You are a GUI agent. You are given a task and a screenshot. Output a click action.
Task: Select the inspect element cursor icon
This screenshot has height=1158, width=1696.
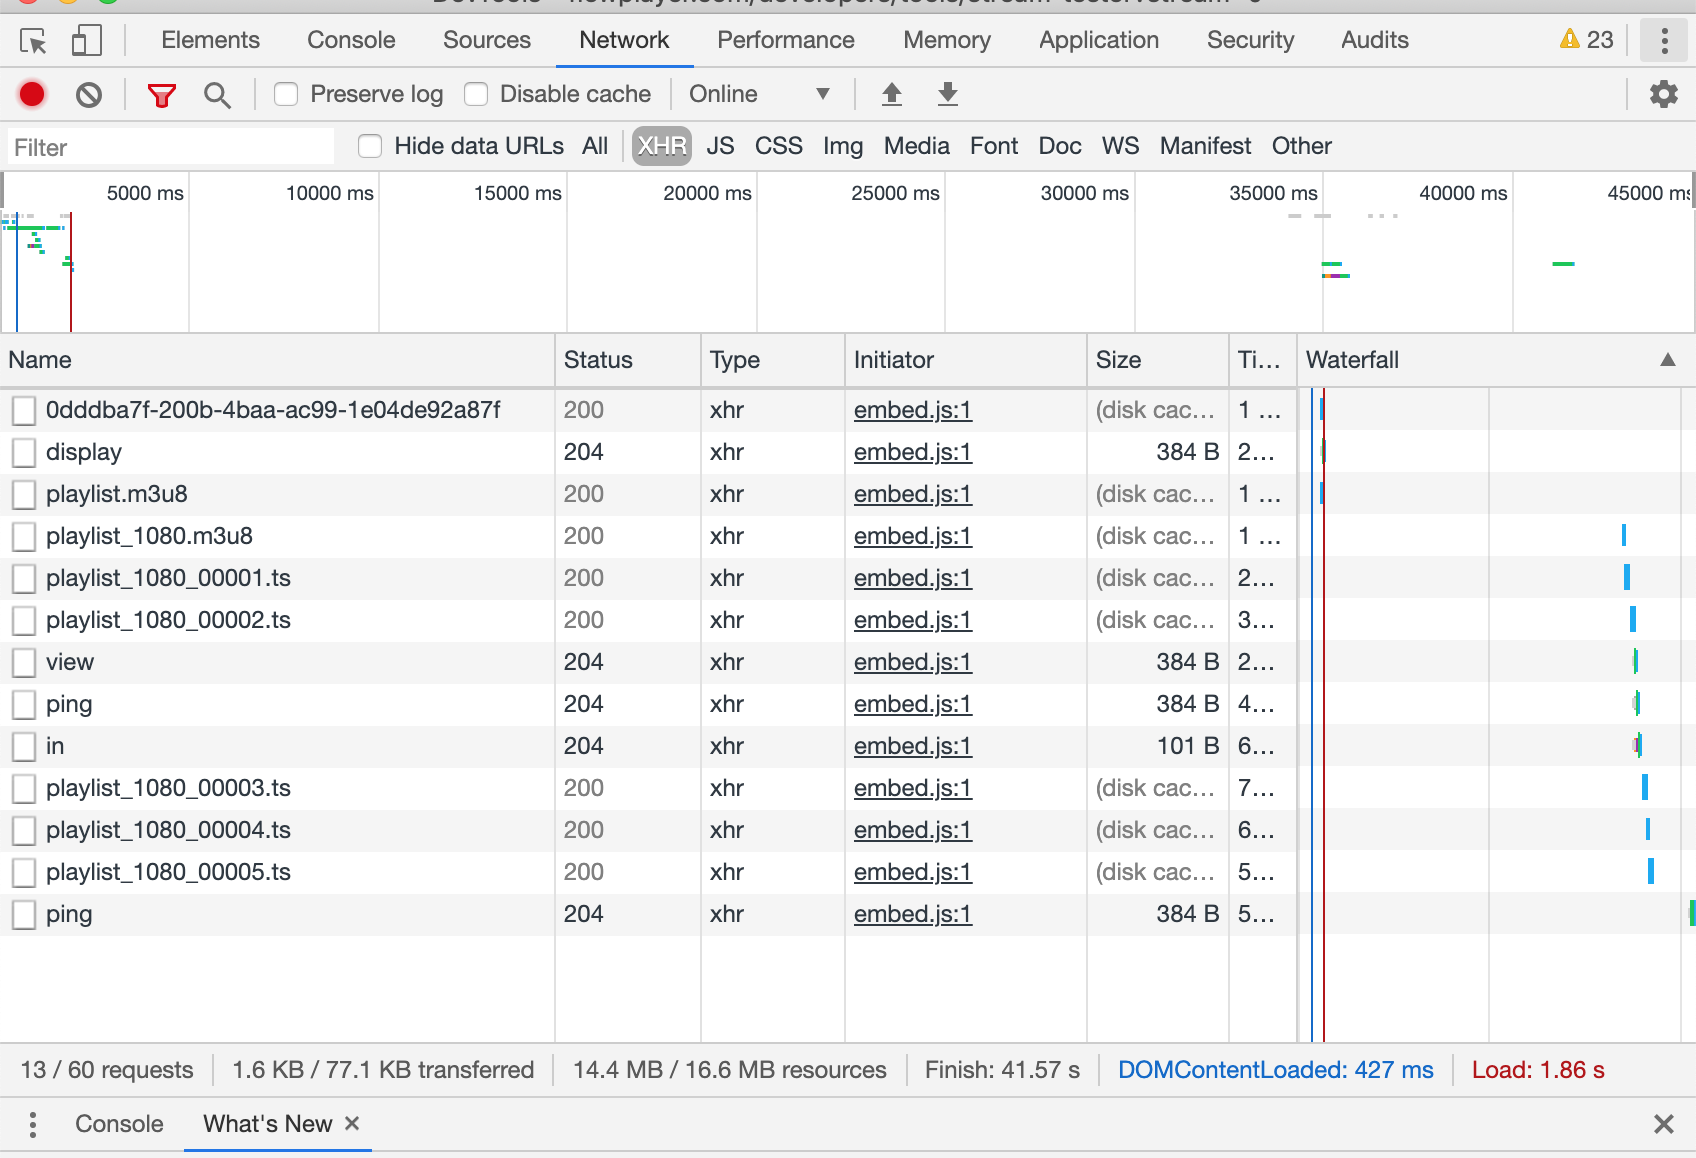(x=33, y=41)
